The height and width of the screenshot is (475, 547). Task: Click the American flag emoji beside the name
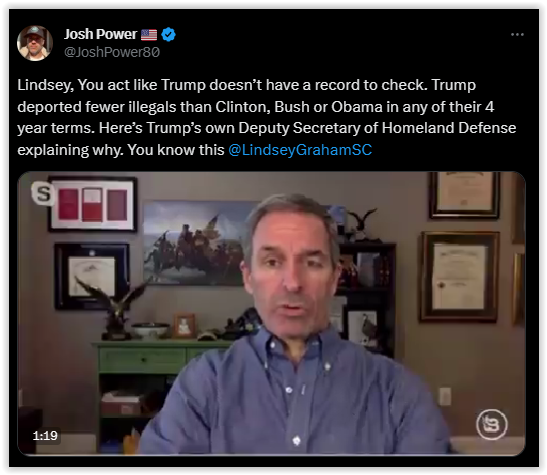point(149,35)
